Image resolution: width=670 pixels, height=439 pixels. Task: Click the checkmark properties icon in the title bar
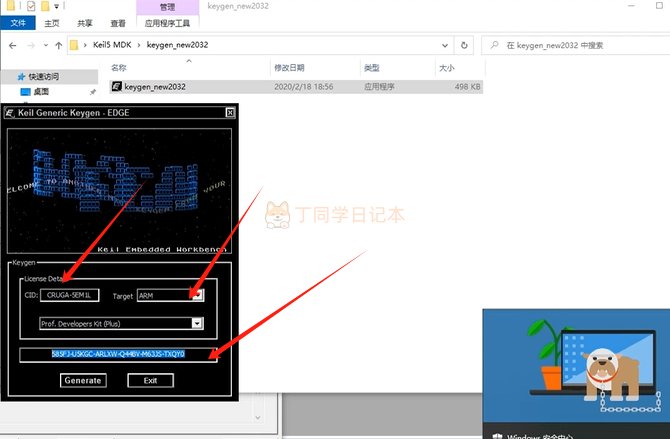click(31, 6)
